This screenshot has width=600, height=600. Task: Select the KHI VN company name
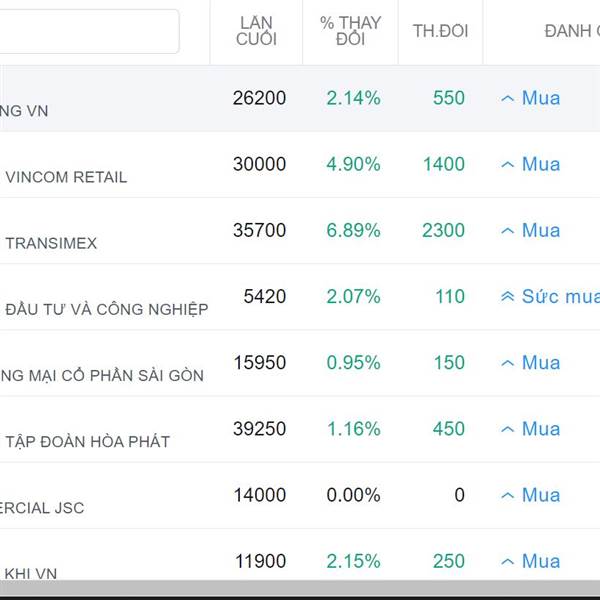(31, 574)
